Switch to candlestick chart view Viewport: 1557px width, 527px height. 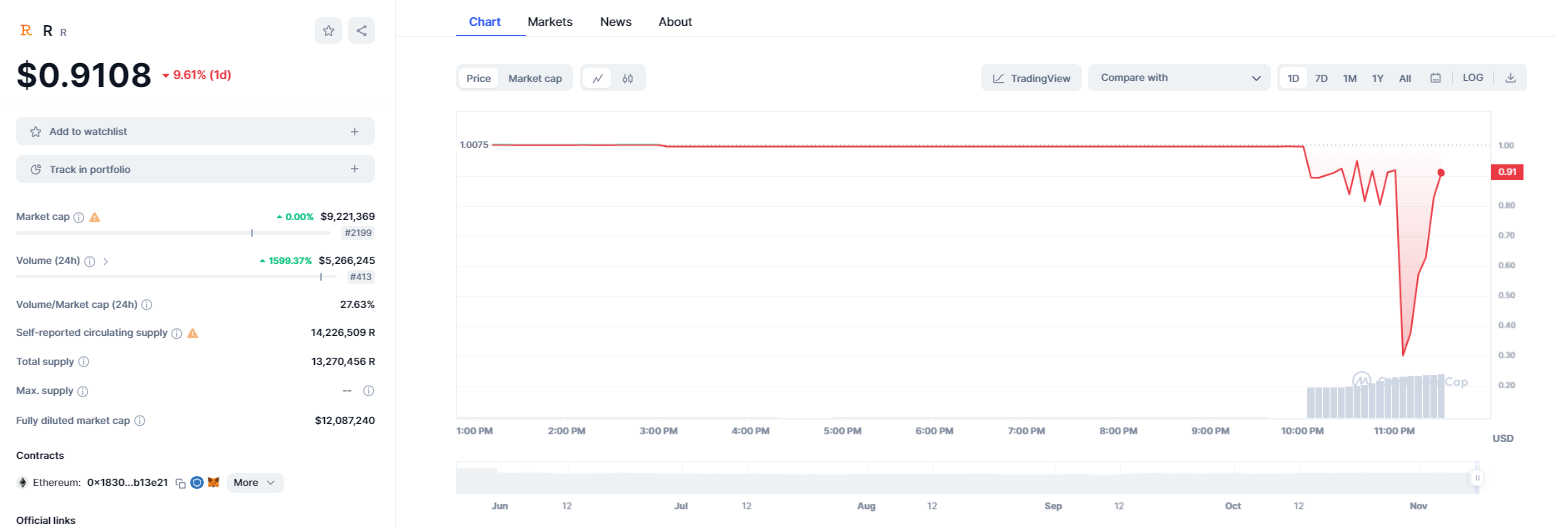(x=628, y=78)
